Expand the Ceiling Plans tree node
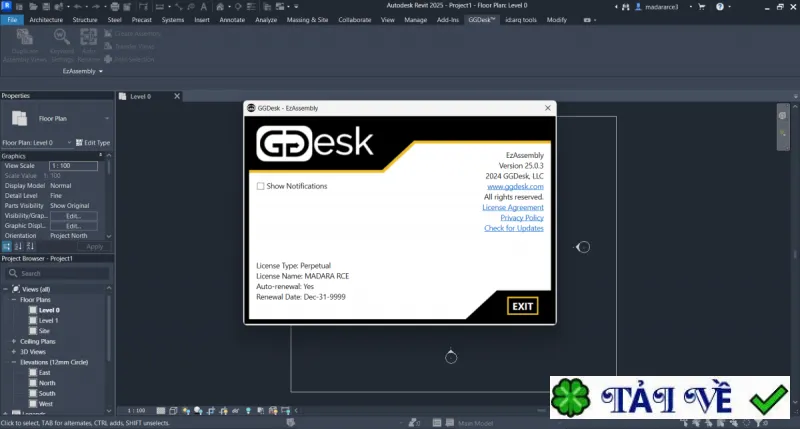Viewport: 800px width, 429px height. (14, 341)
